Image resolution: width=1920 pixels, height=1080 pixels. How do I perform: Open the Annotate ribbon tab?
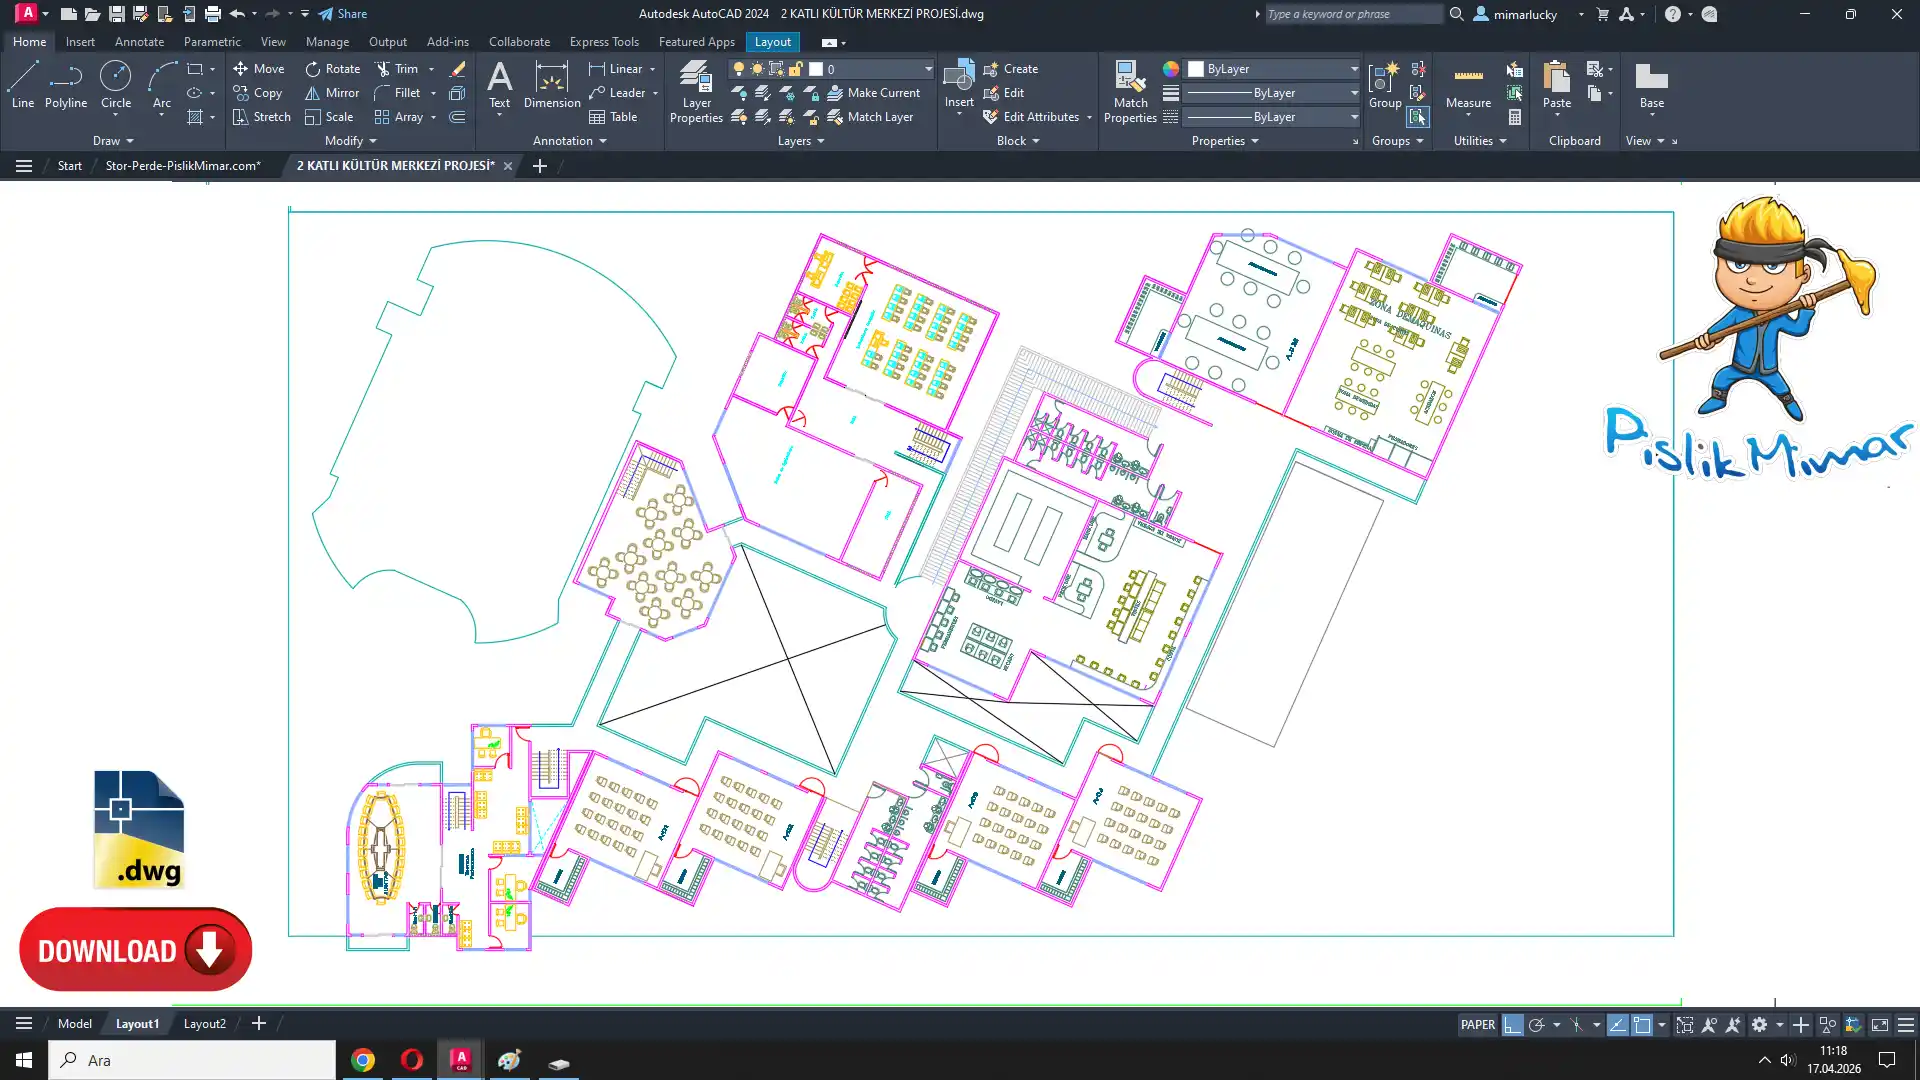(139, 42)
